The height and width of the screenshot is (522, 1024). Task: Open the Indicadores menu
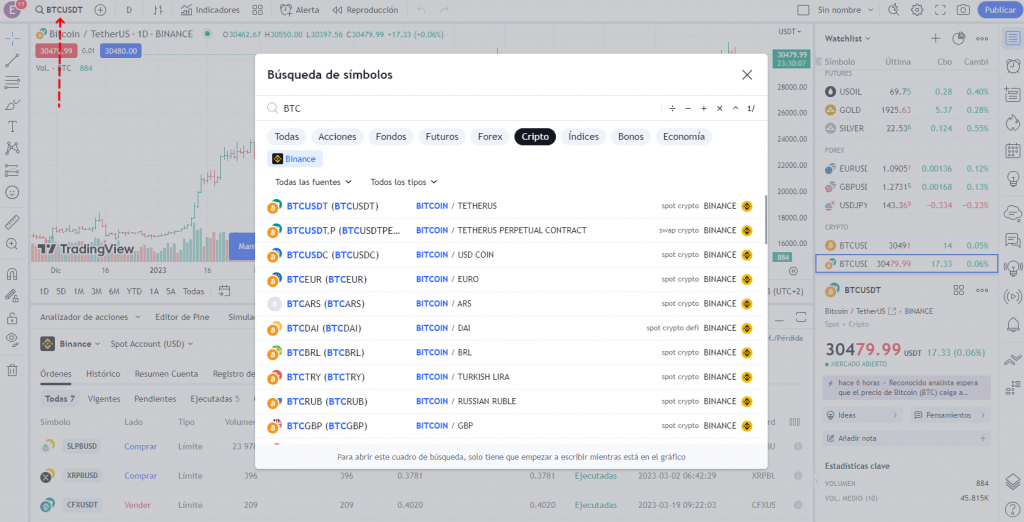tap(210, 10)
